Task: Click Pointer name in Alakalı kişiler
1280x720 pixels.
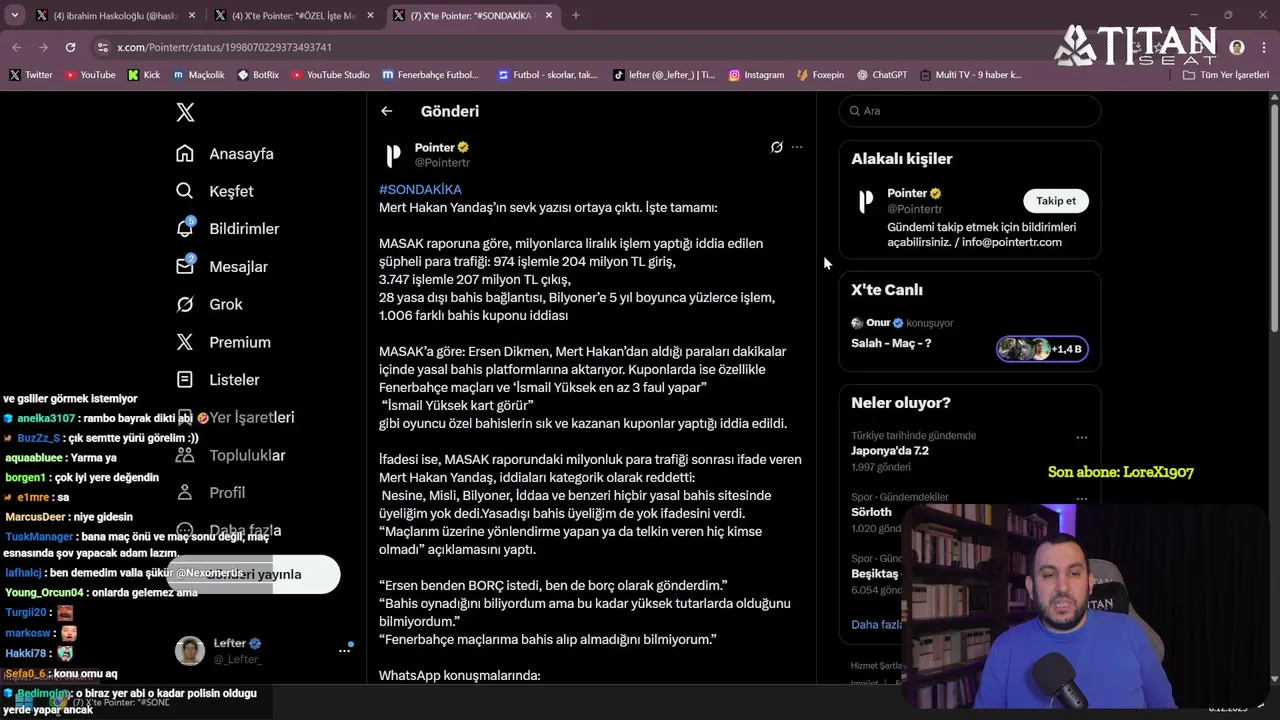Action: (x=907, y=193)
